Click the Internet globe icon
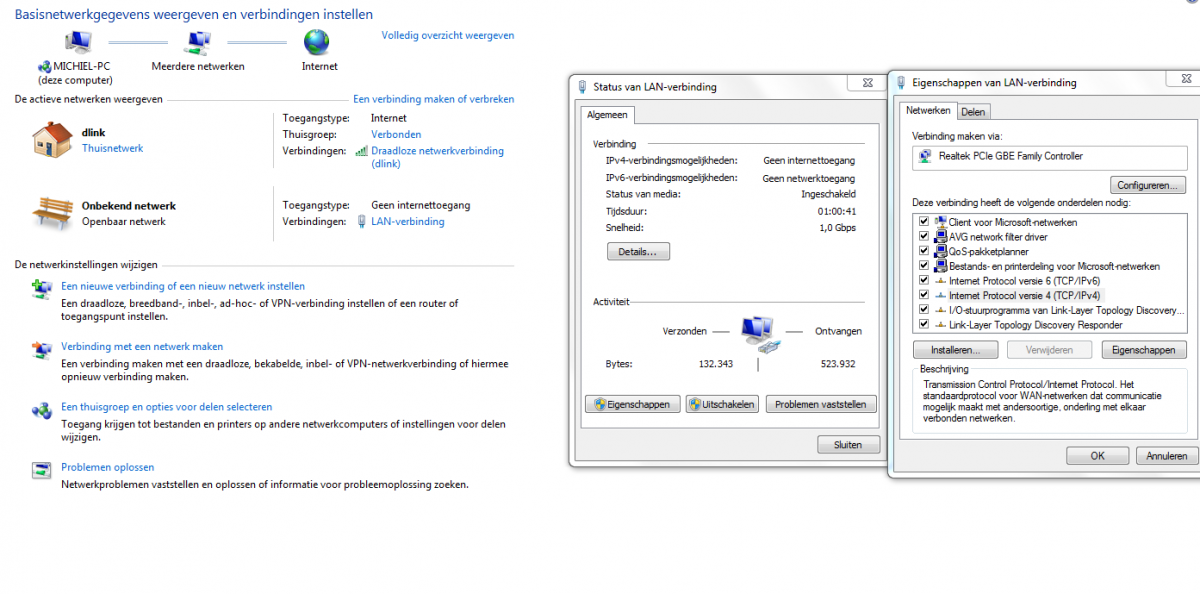The image size is (1200, 594). point(317,42)
